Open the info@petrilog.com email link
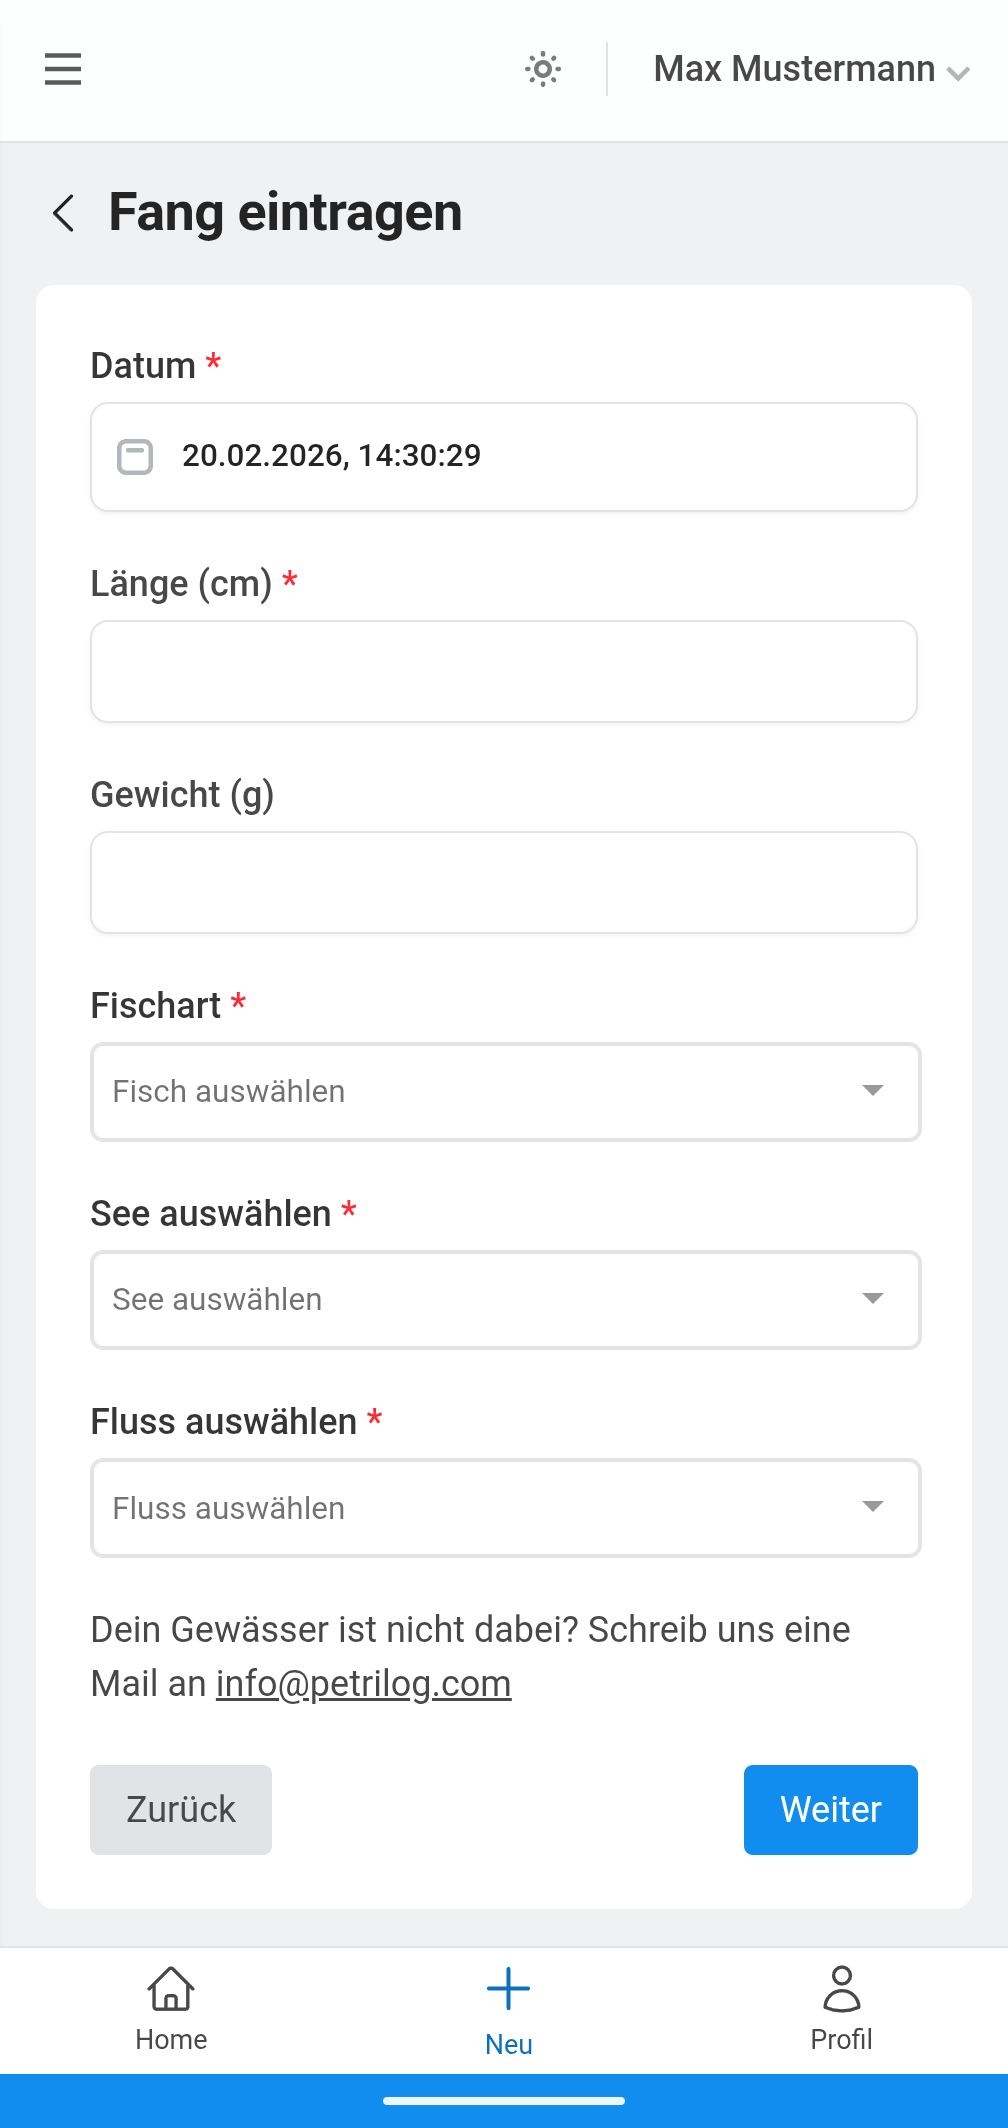Image resolution: width=1008 pixels, height=2128 pixels. pos(363,1684)
